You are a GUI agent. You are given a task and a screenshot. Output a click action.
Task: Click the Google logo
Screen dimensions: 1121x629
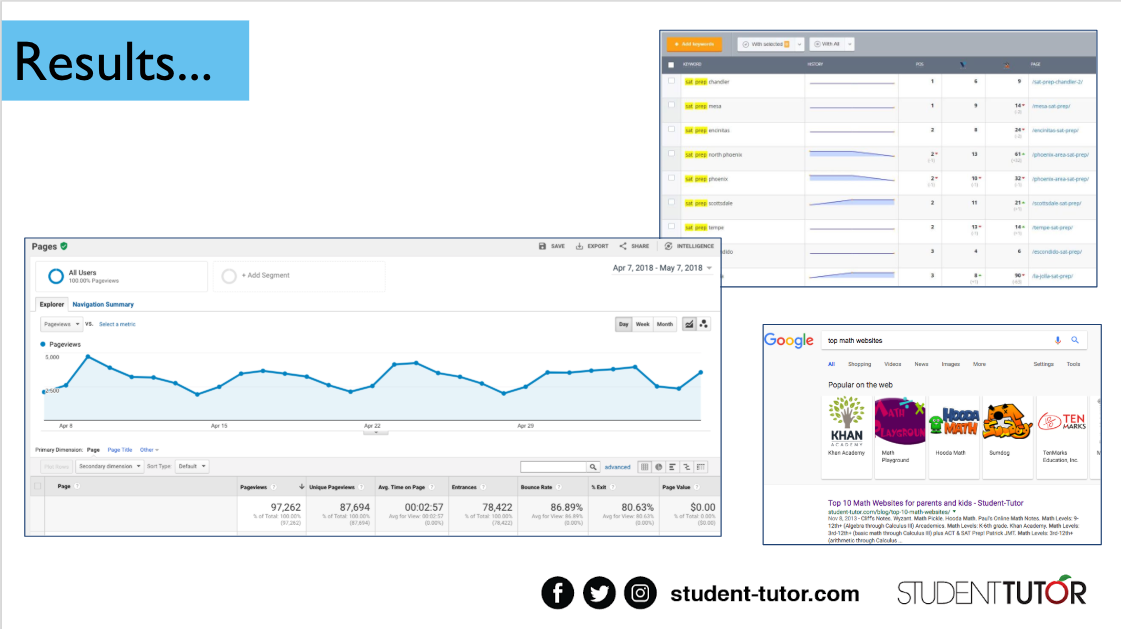[x=789, y=340]
